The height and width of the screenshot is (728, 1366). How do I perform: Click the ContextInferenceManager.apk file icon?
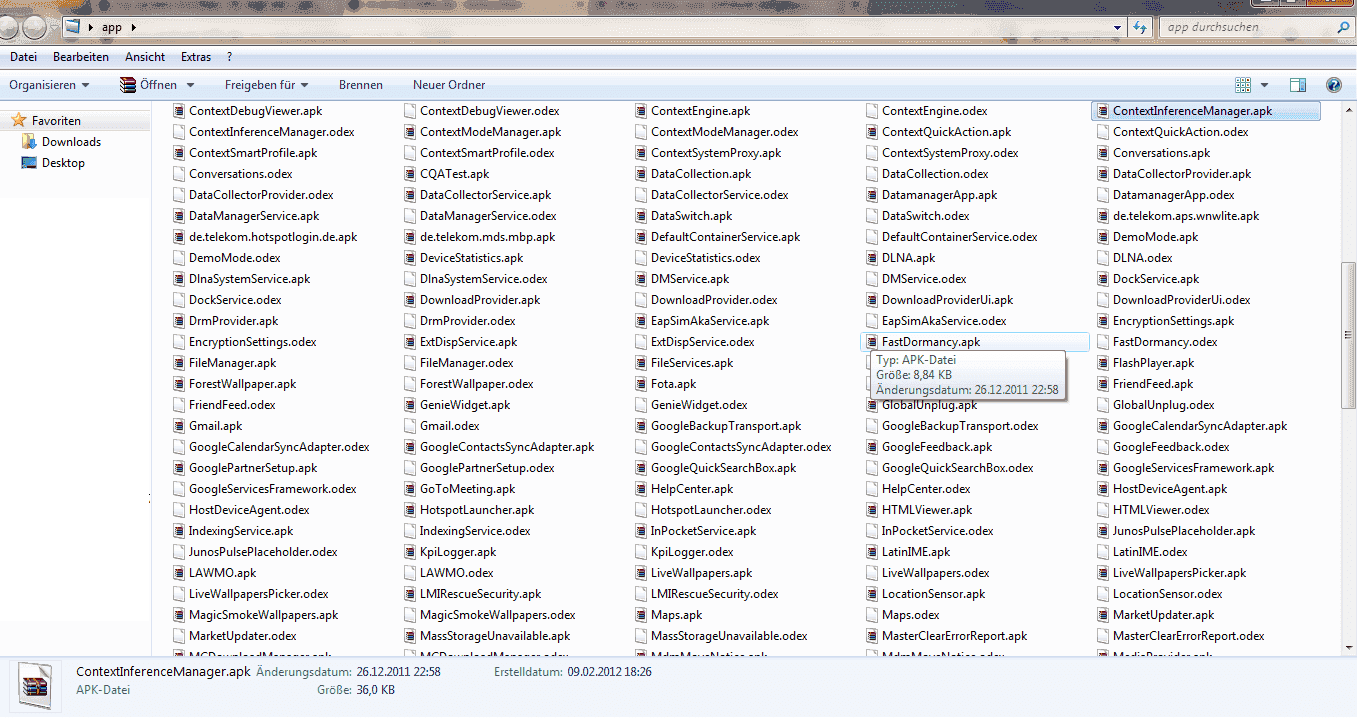tap(1102, 111)
